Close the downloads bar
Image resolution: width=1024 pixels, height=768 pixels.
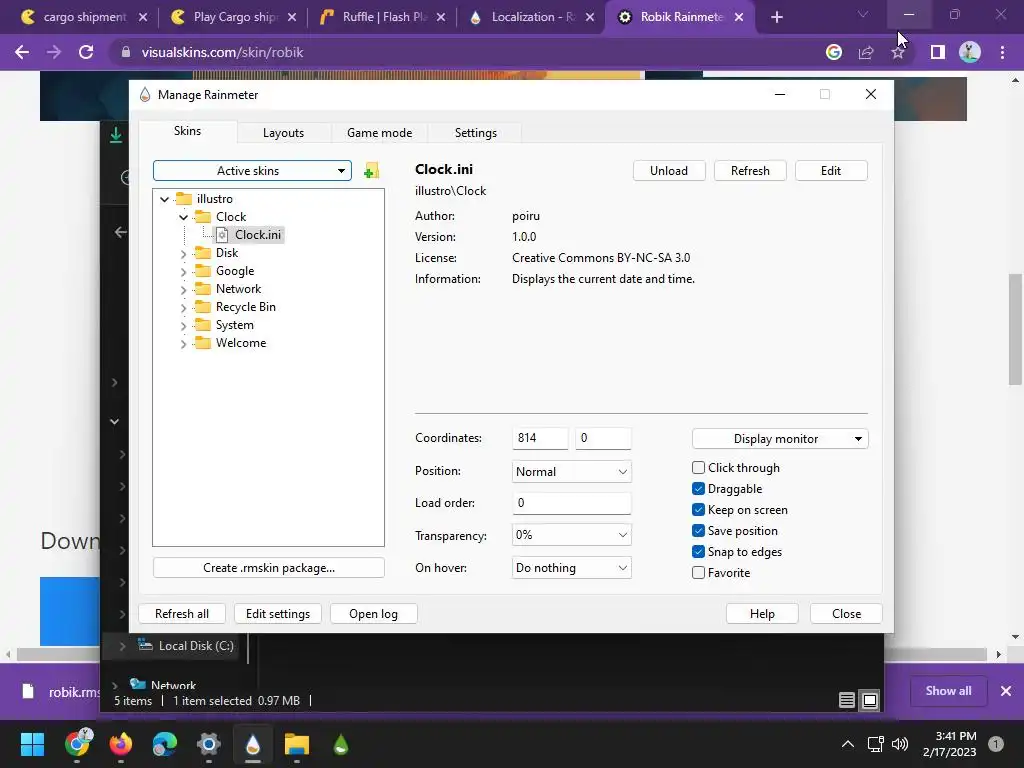pos(1006,691)
